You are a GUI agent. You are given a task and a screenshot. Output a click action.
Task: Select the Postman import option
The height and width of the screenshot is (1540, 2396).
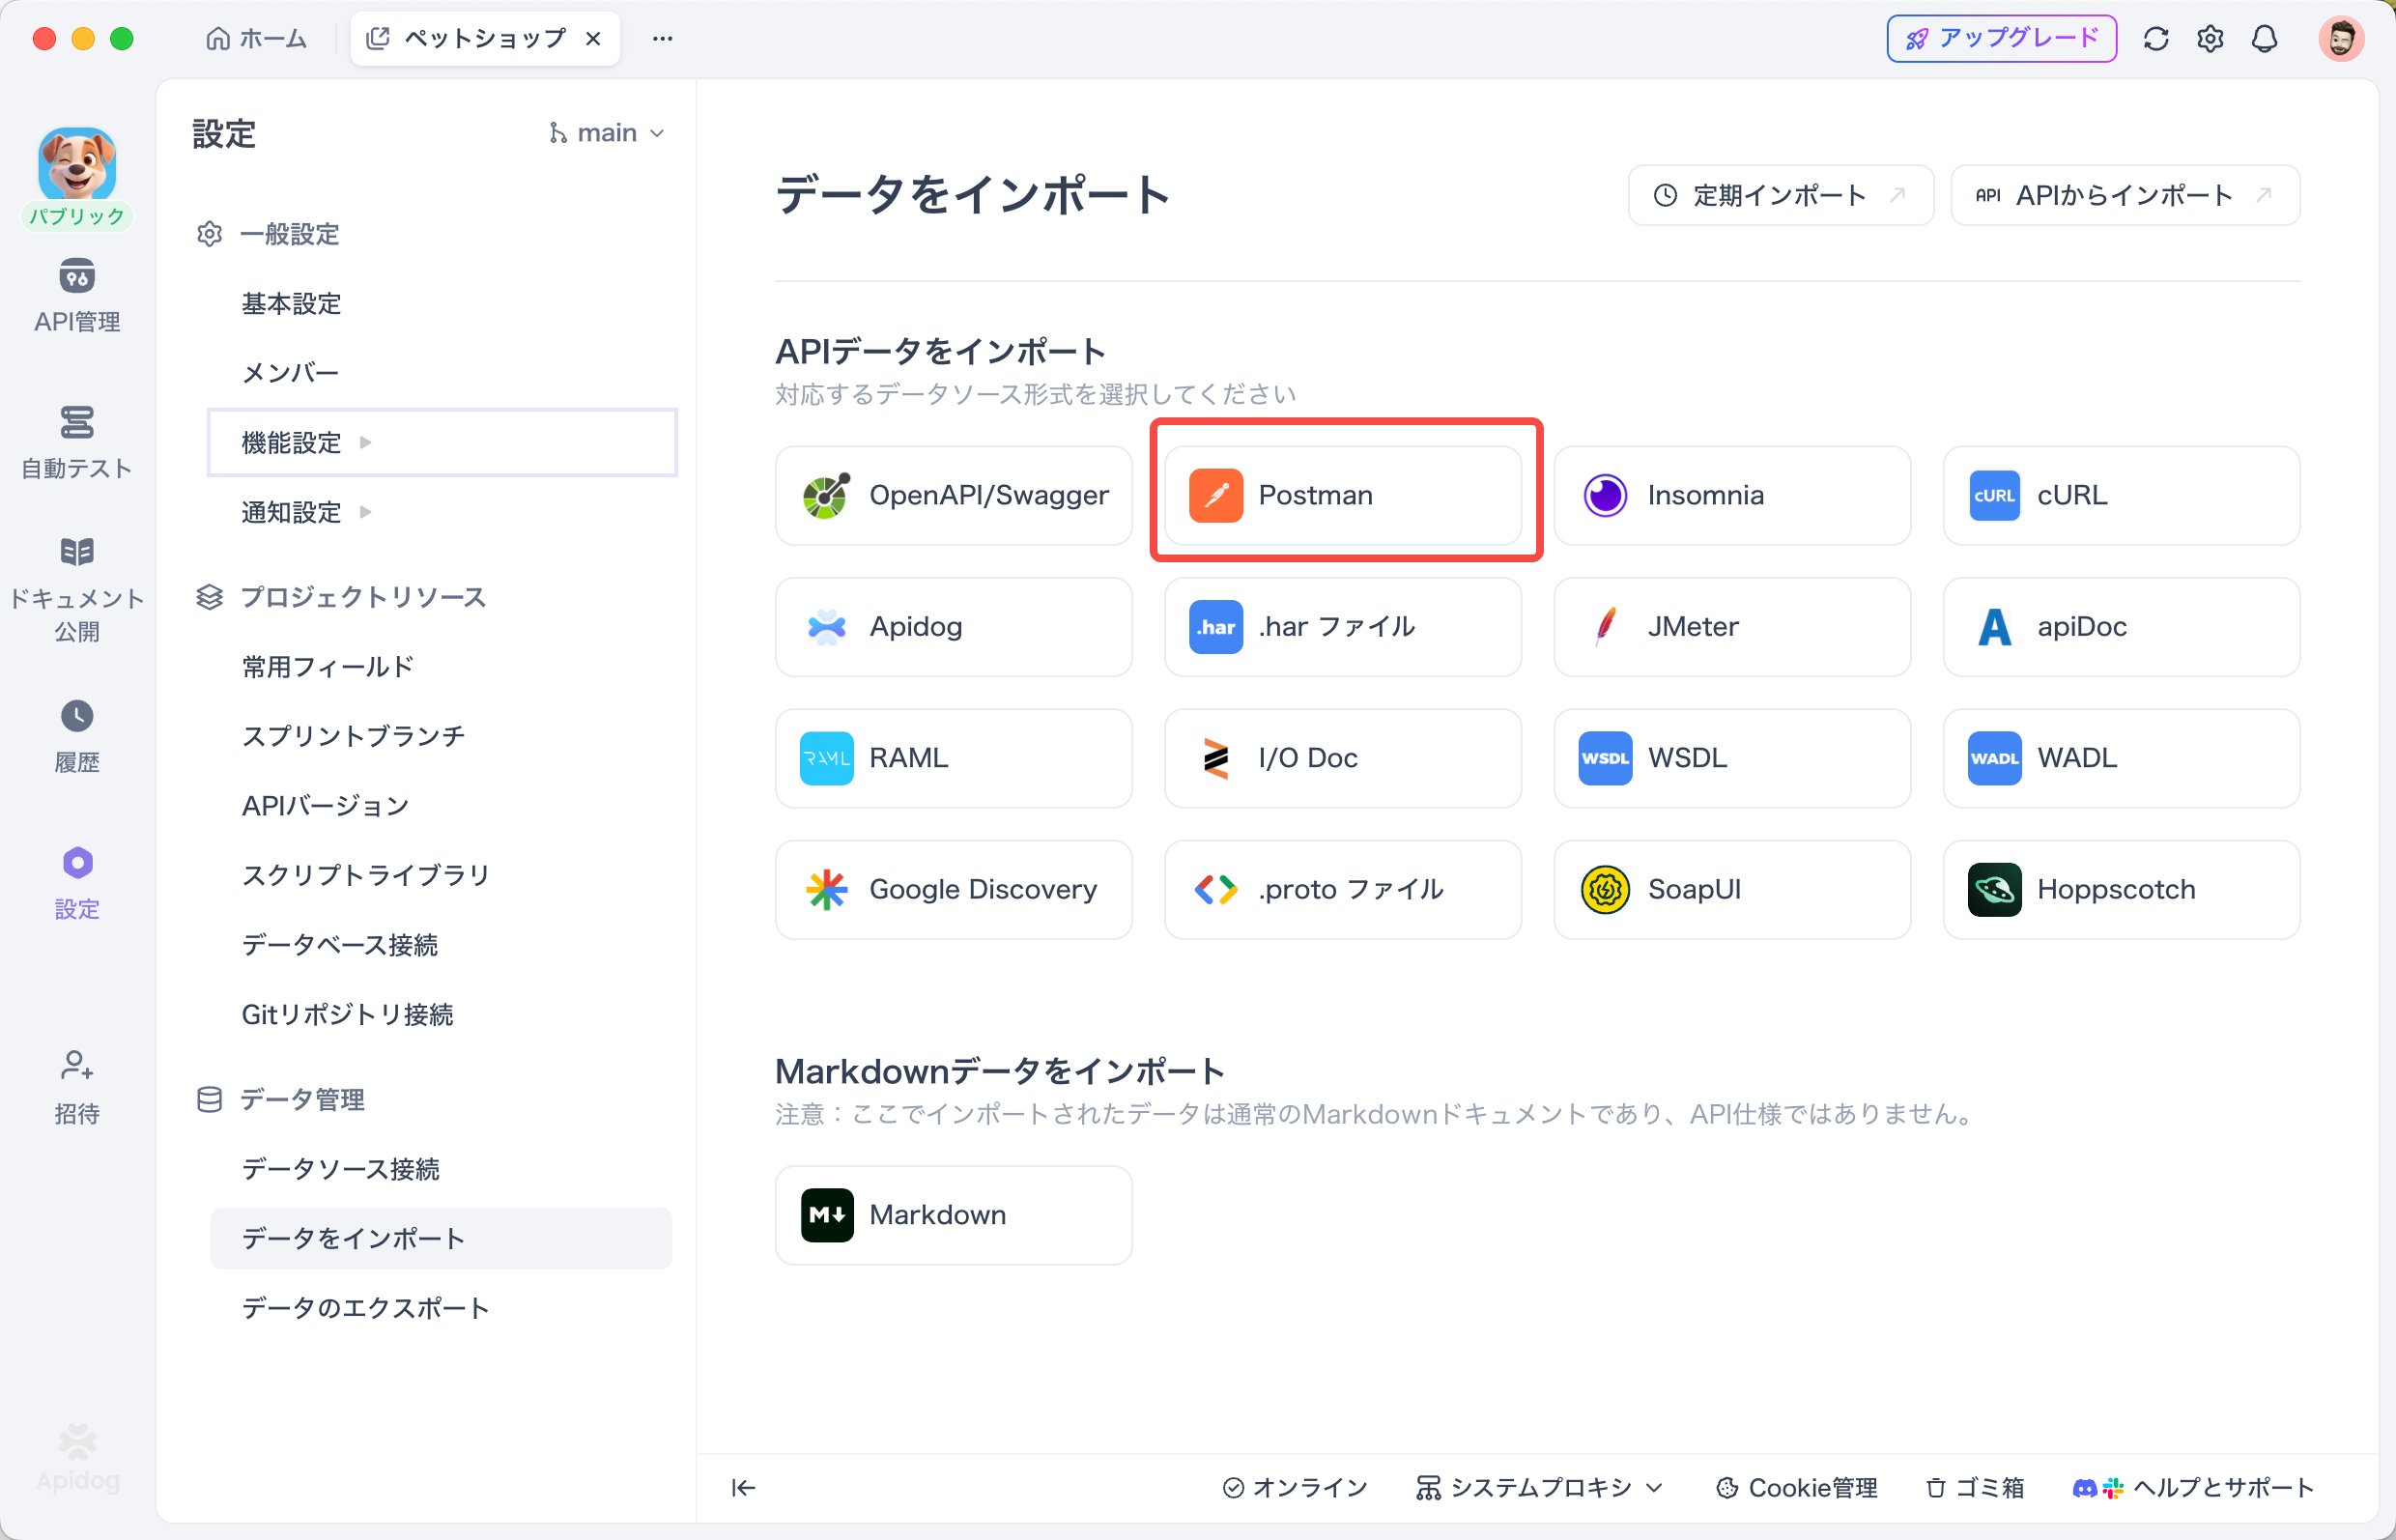pos(1342,495)
